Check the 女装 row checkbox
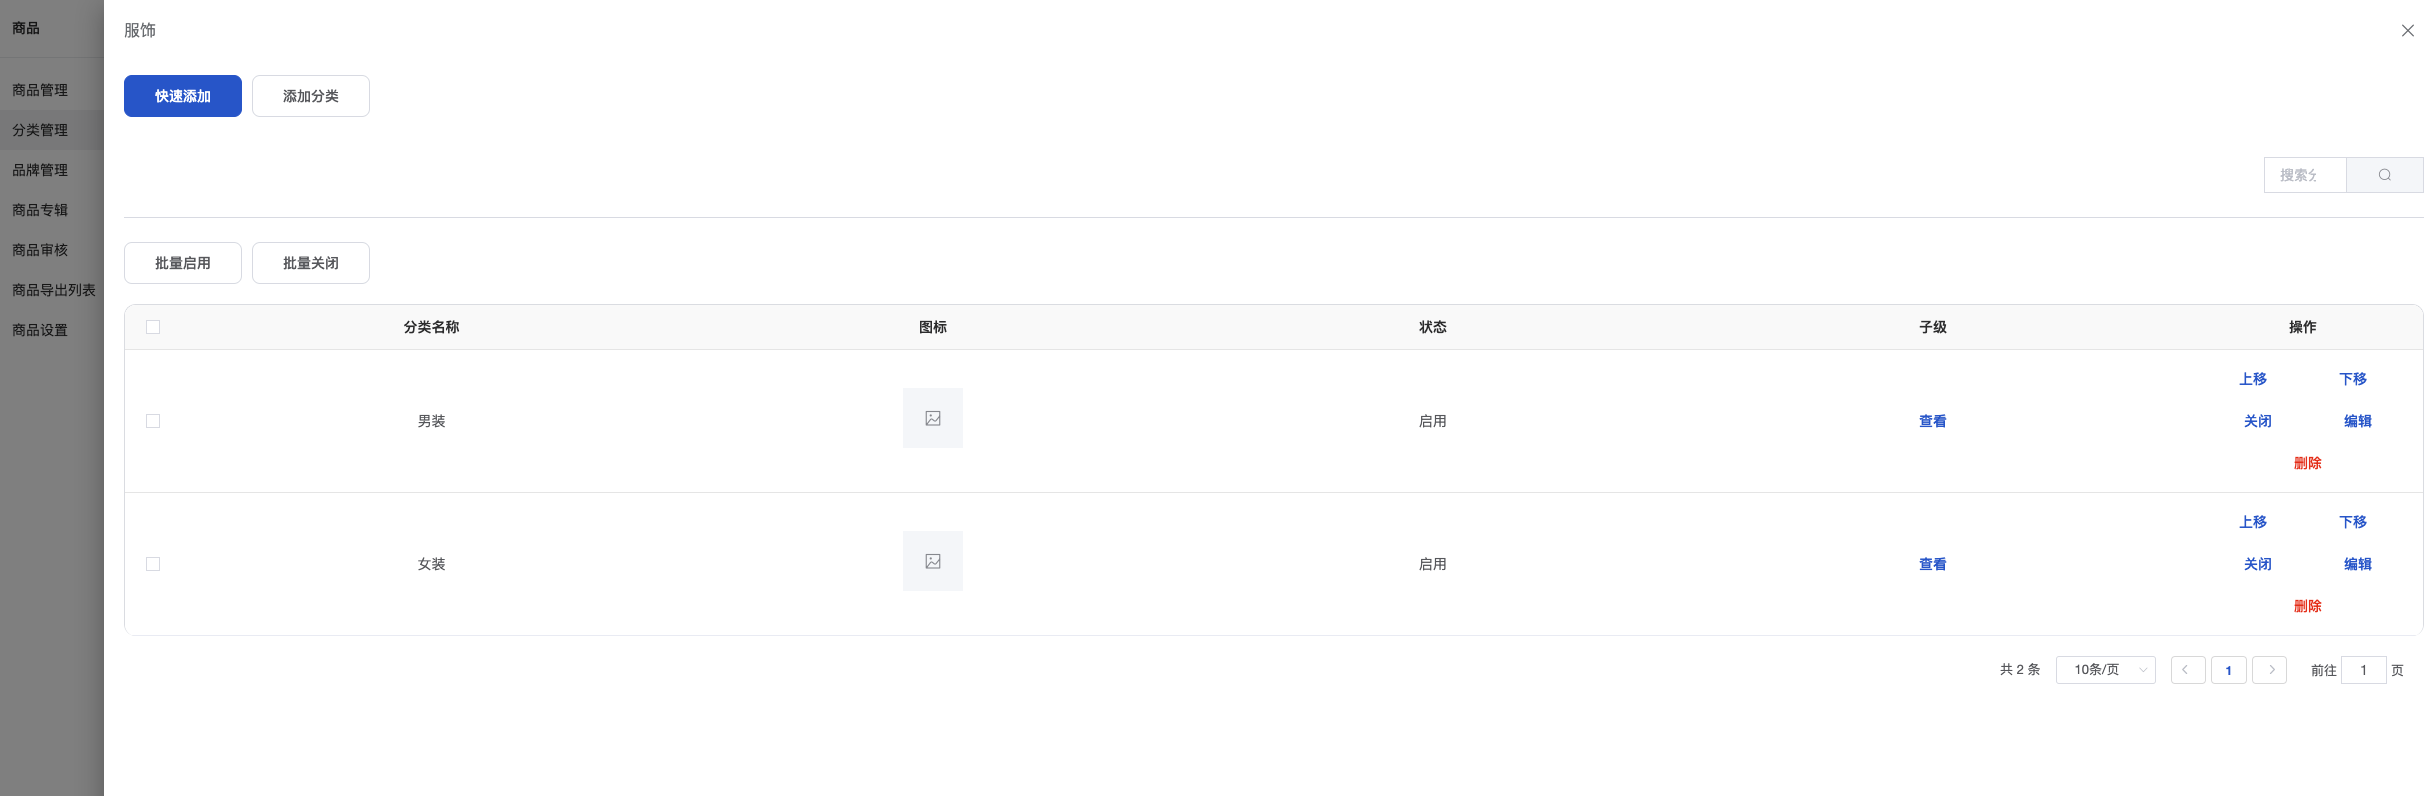2424x796 pixels. pyautogui.click(x=153, y=564)
